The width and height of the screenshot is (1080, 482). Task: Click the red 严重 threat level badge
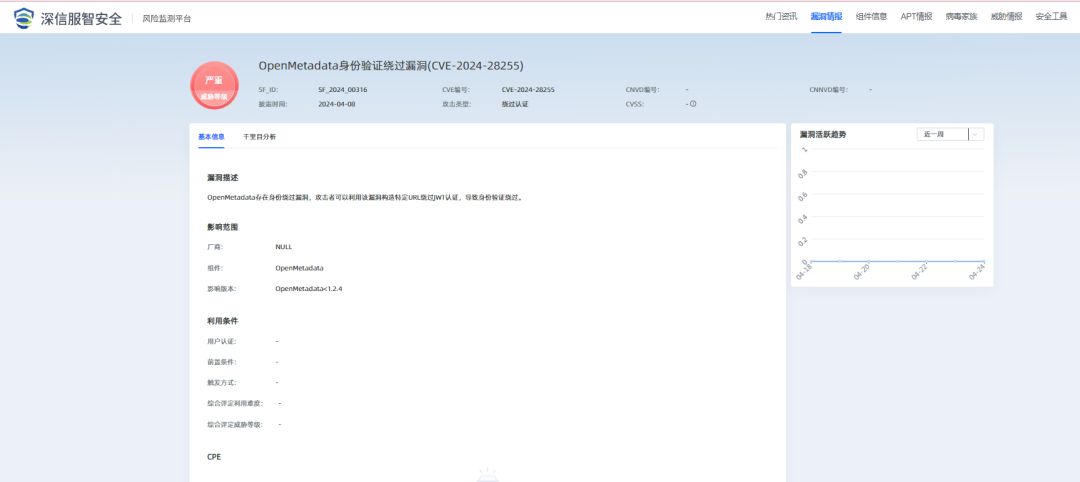tap(214, 85)
